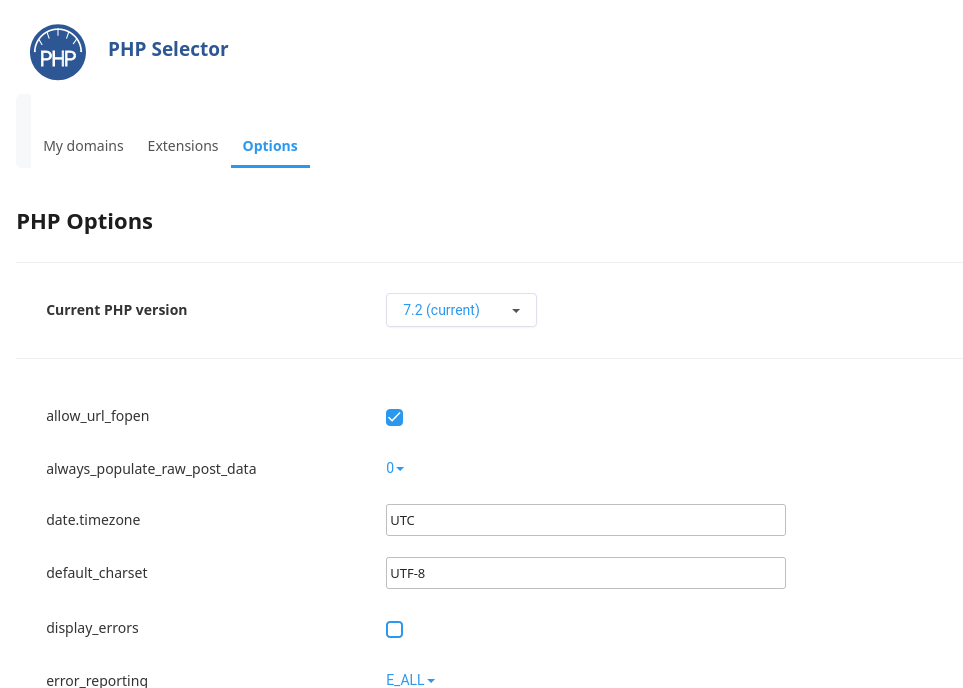Select the Options tab
963x688 pixels.
[x=270, y=146]
